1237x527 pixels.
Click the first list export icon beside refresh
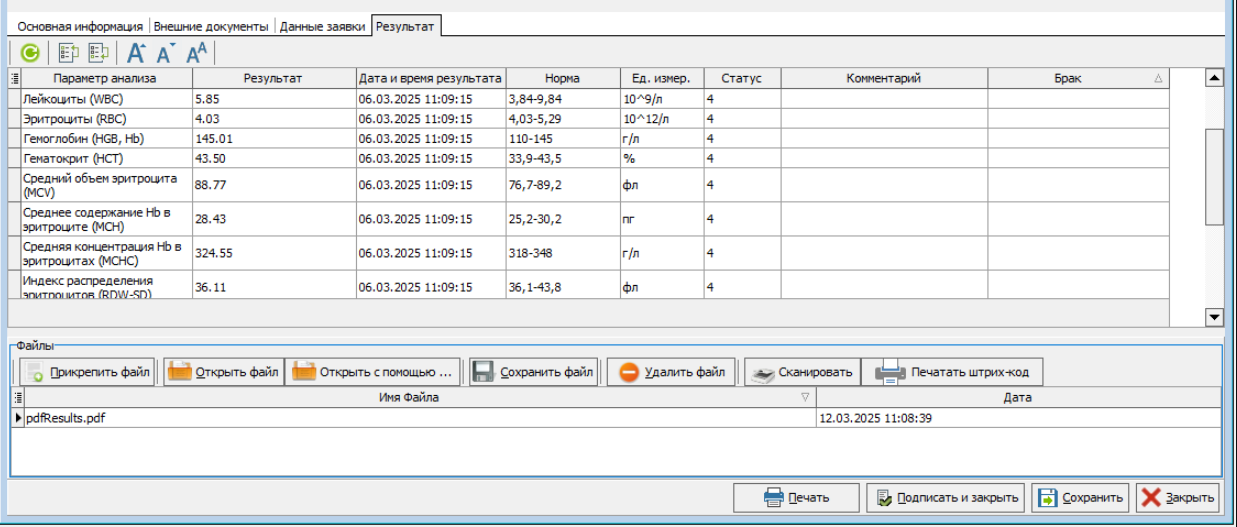68,53
